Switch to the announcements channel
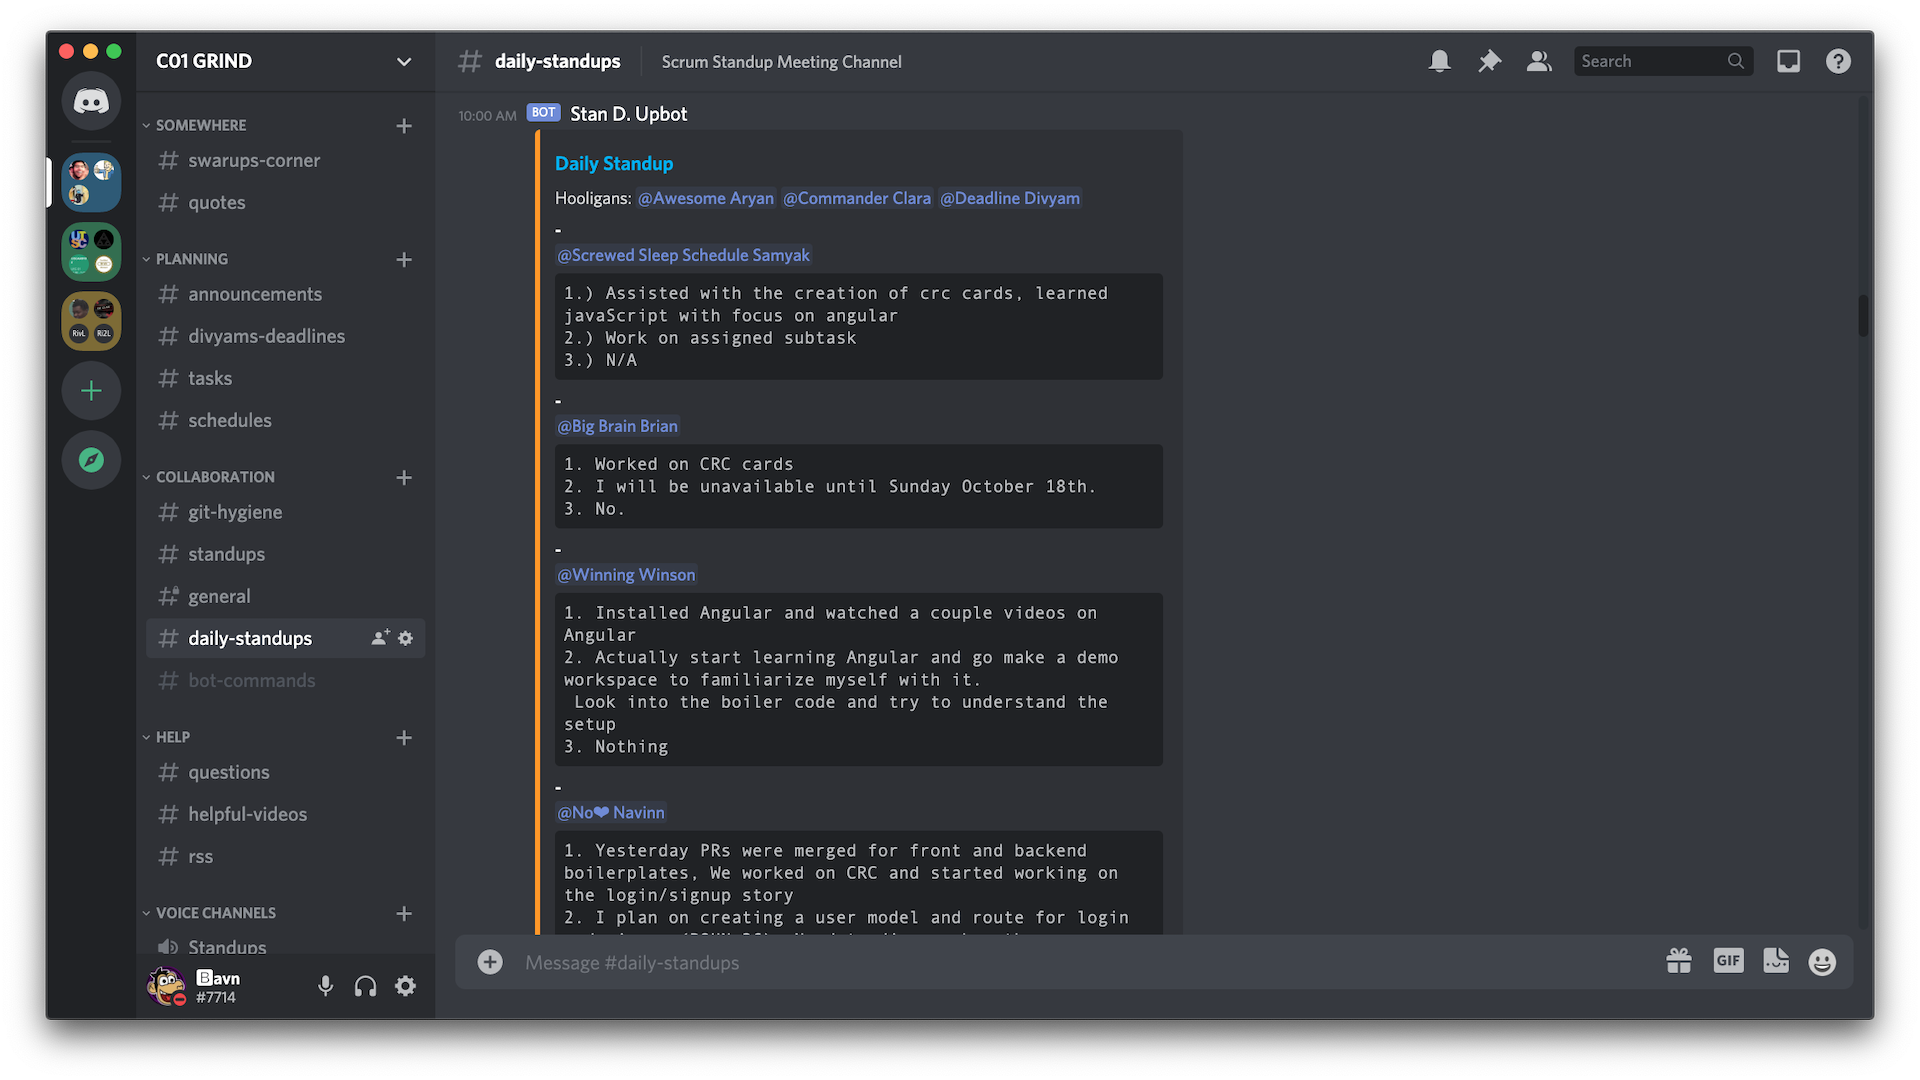 pyautogui.click(x=255, y=294)
